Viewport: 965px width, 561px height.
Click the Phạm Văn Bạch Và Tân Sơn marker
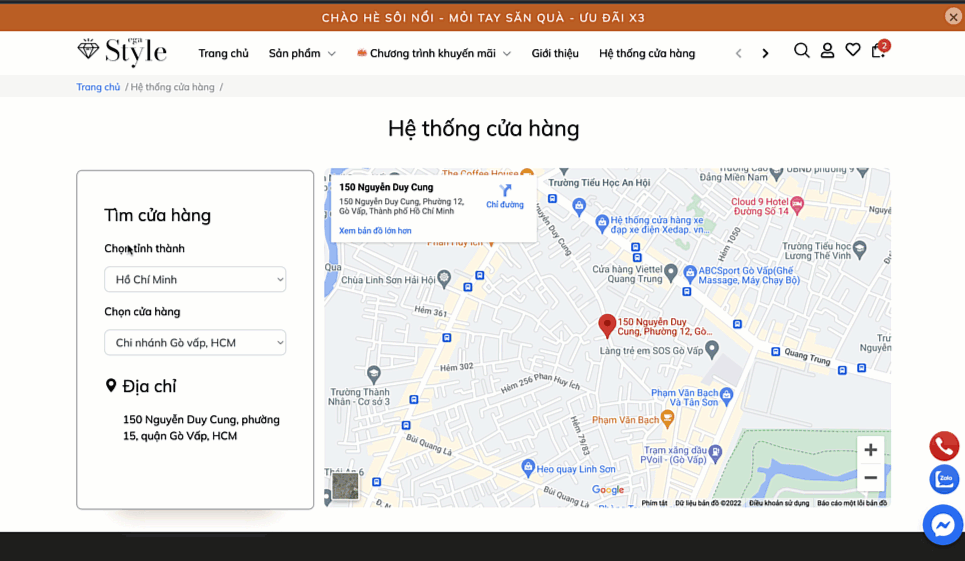(726, 396)
